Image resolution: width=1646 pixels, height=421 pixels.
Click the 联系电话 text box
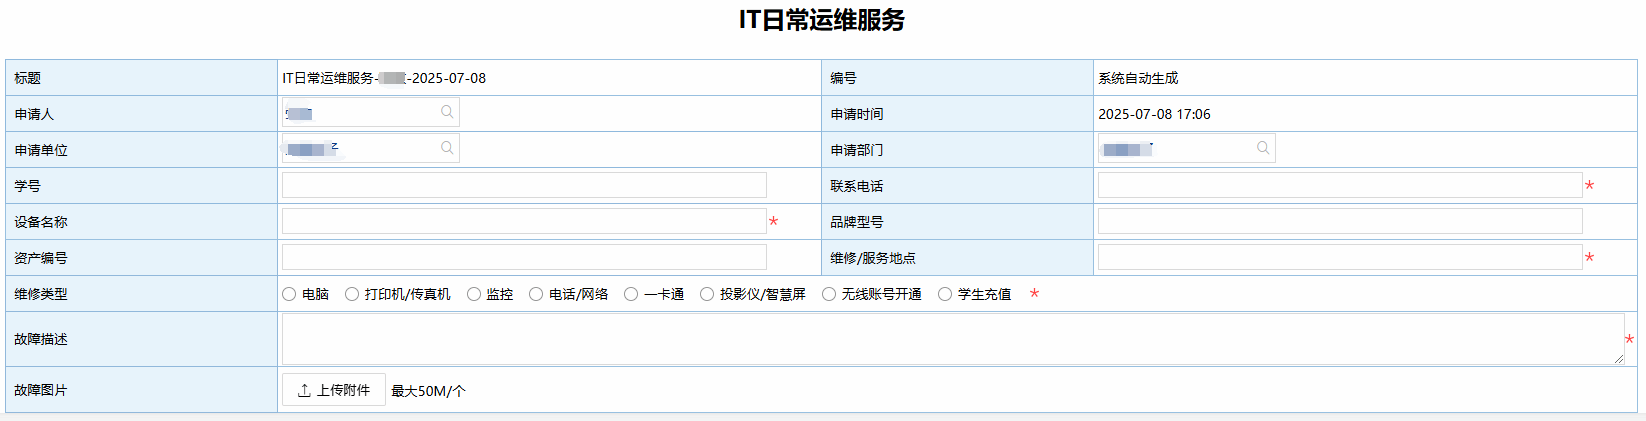pyautogui.click(x=1339, y=185)
